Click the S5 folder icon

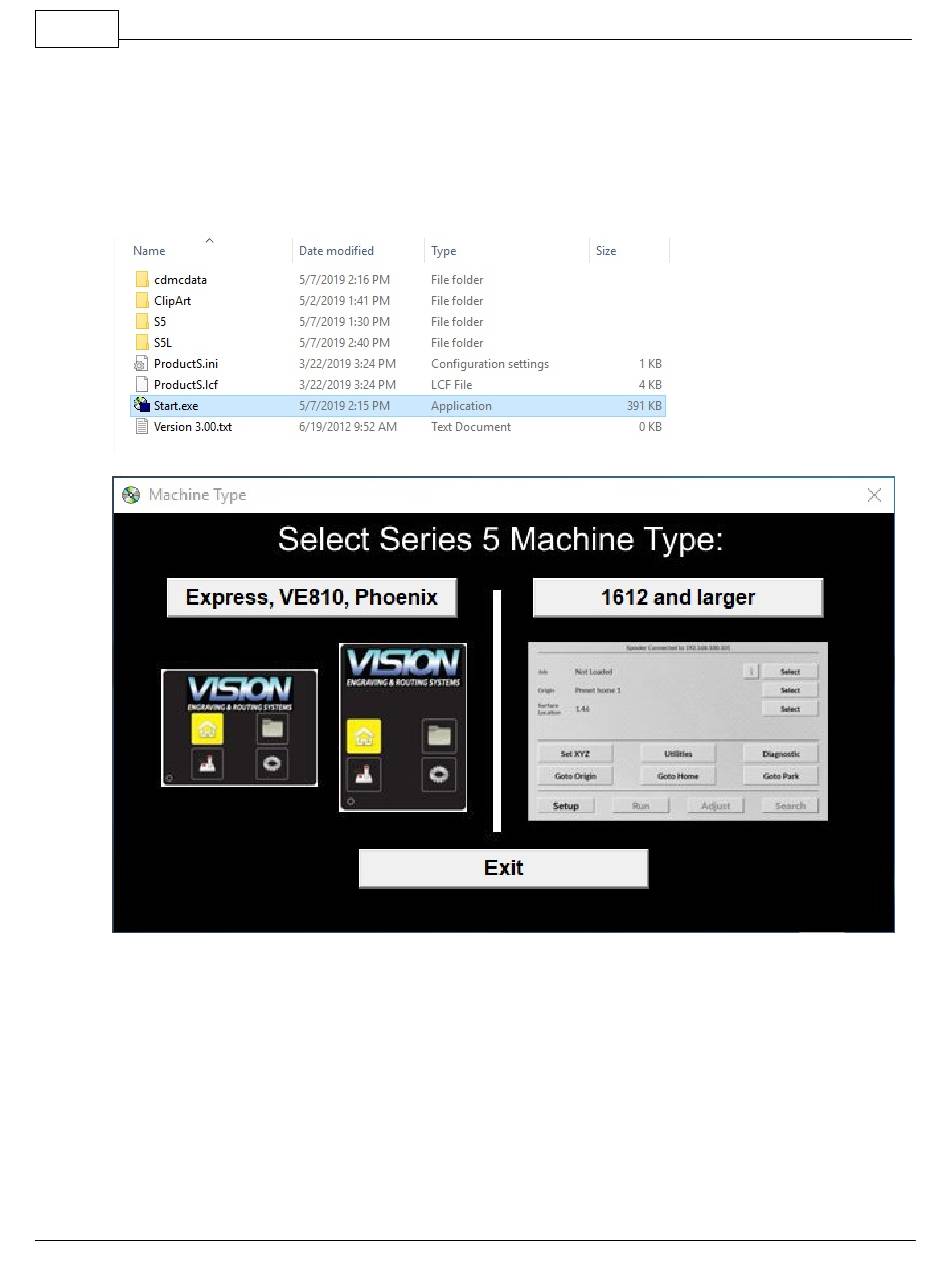142,322
